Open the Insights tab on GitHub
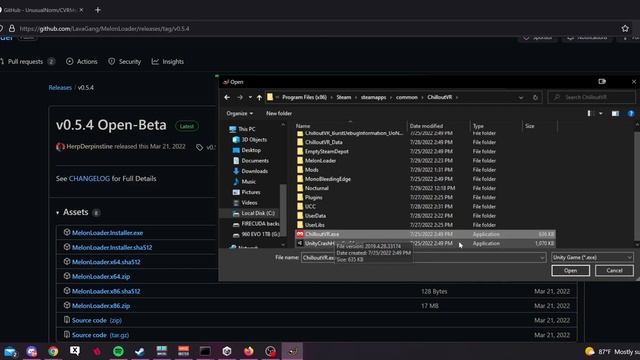Image resolution: width=640 pixels, height=360 pixels. tap(168, 62)
